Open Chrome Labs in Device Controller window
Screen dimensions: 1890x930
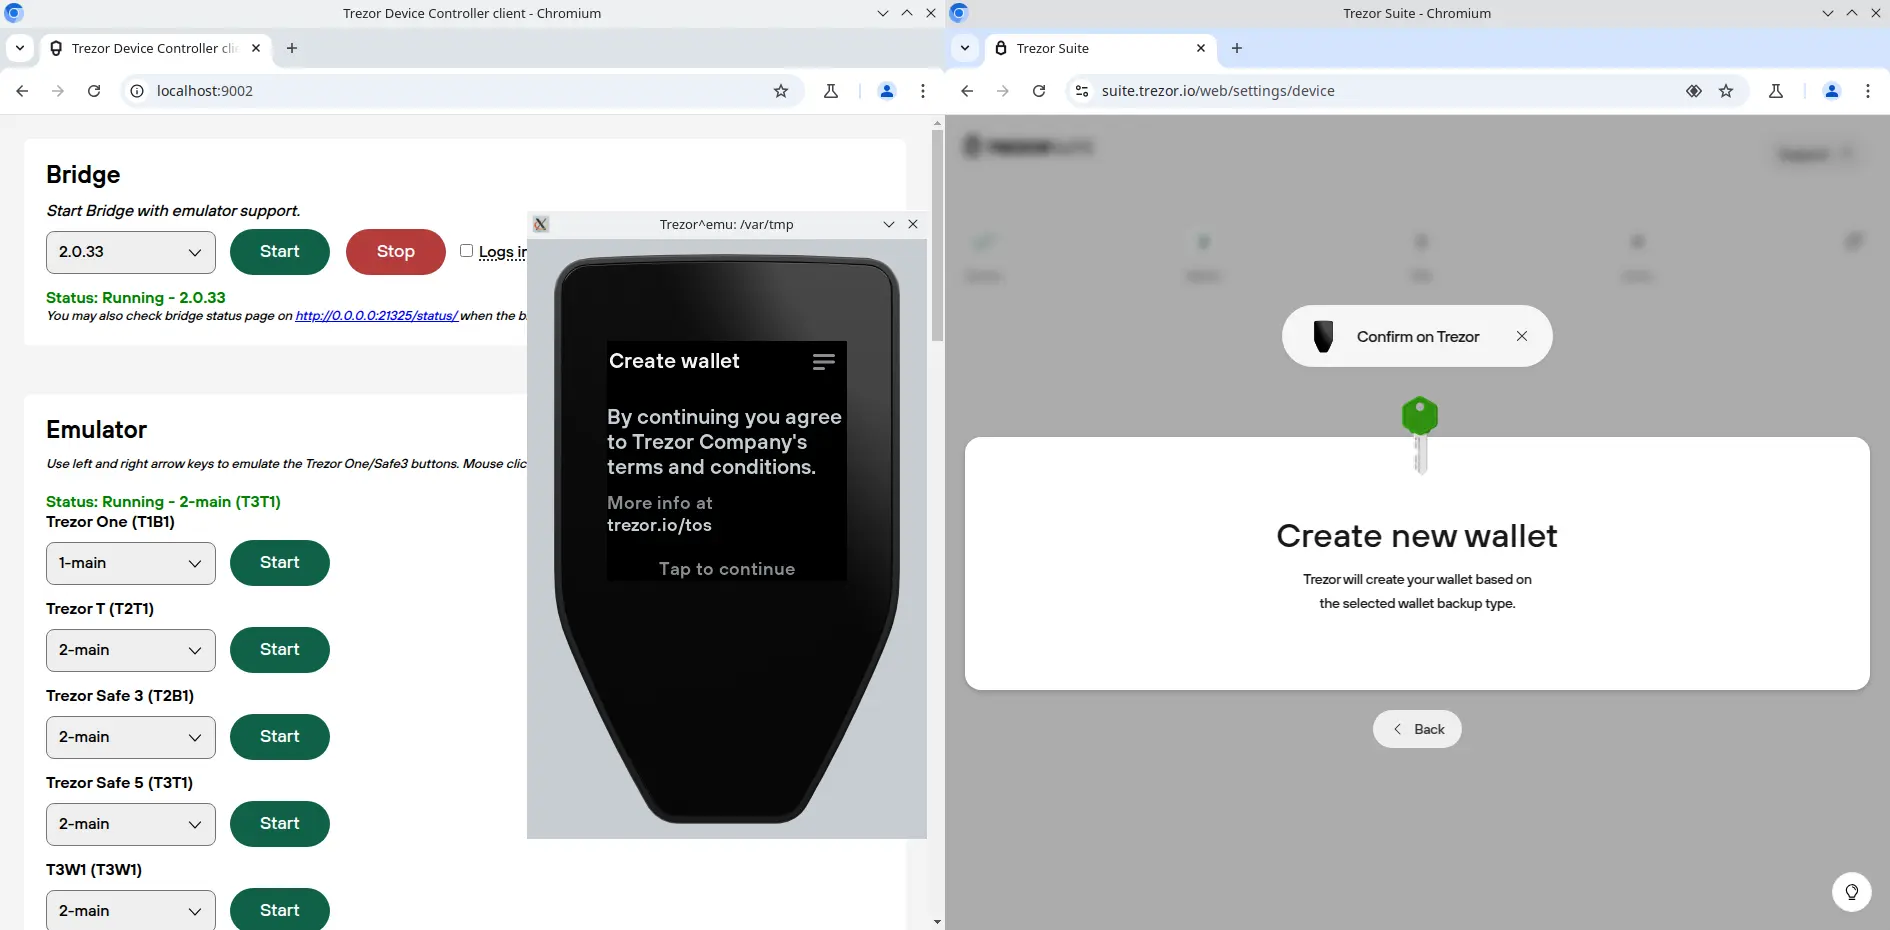831,91
